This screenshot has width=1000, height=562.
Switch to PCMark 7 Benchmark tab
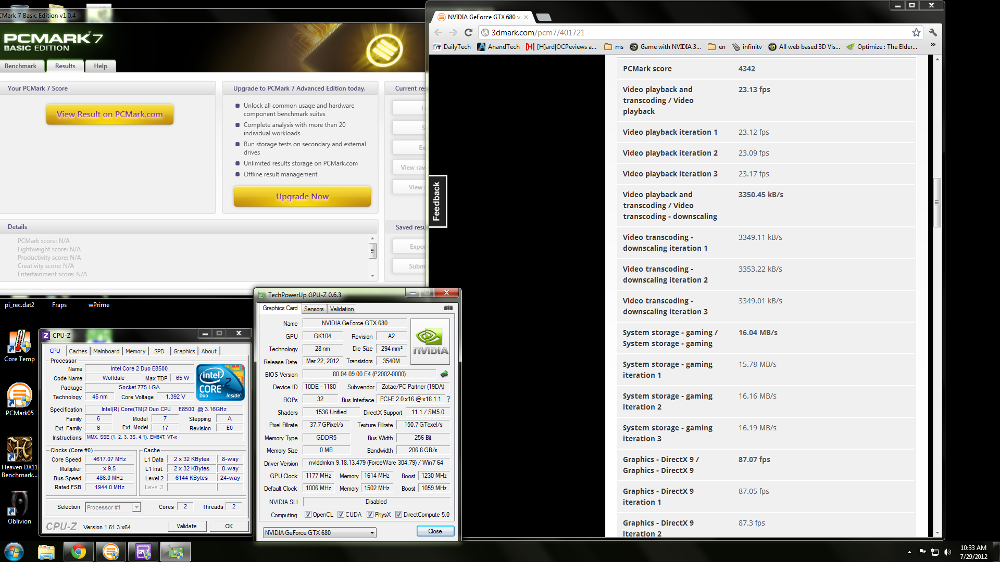tap(21, 66)
